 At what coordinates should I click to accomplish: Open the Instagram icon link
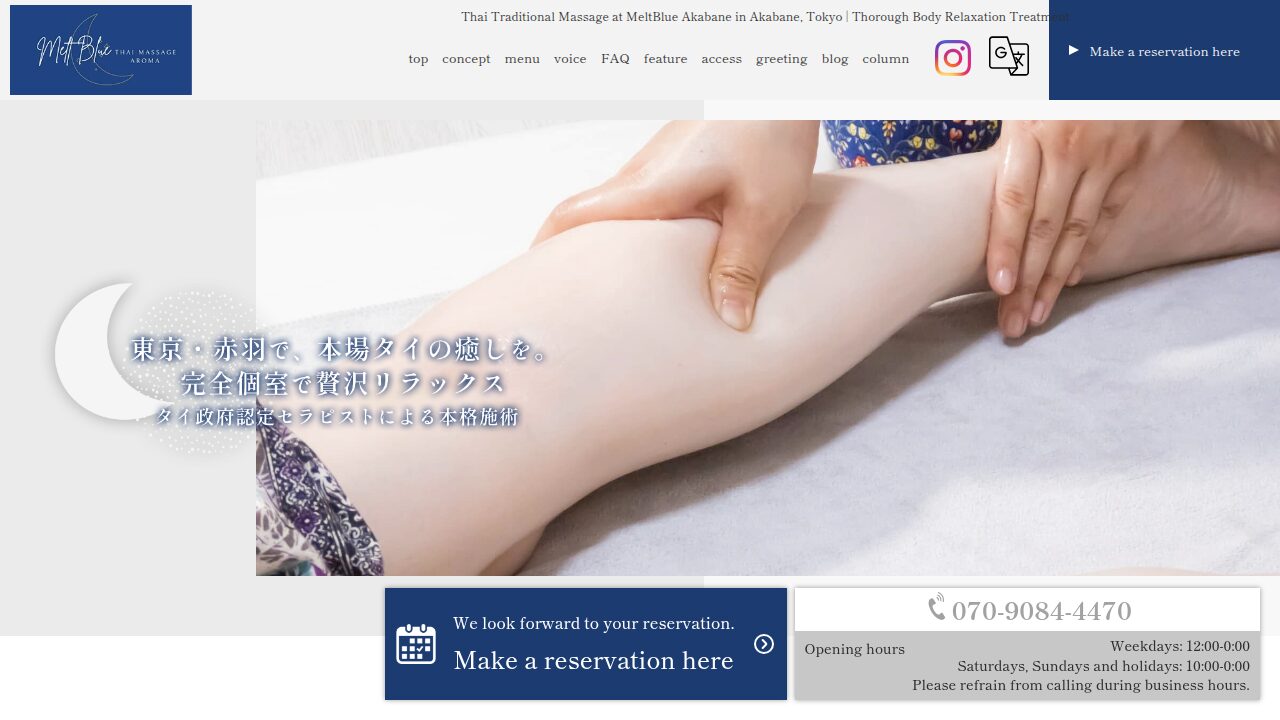click(952, 58)
